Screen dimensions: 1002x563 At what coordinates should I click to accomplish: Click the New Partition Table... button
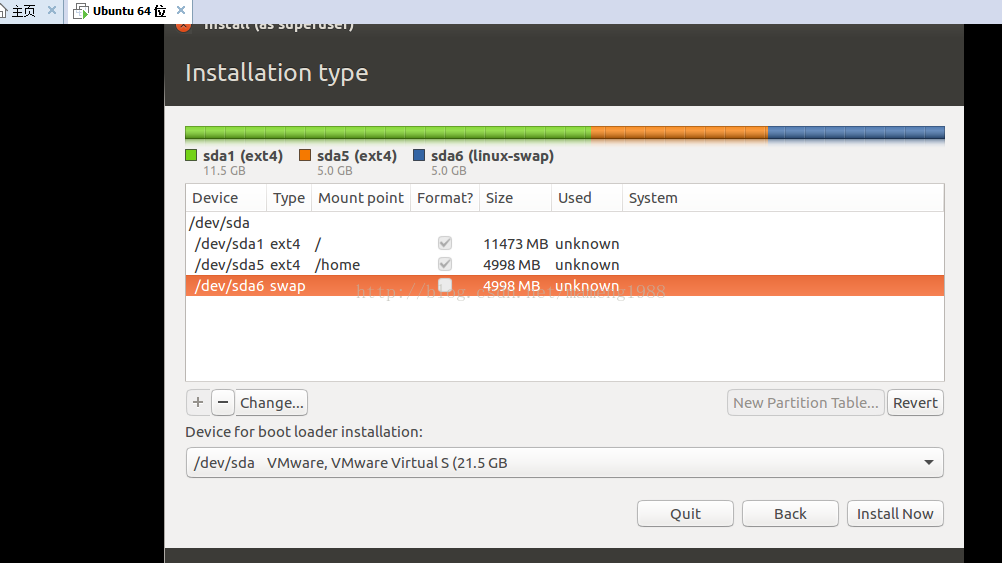click(x=806, y=403)
